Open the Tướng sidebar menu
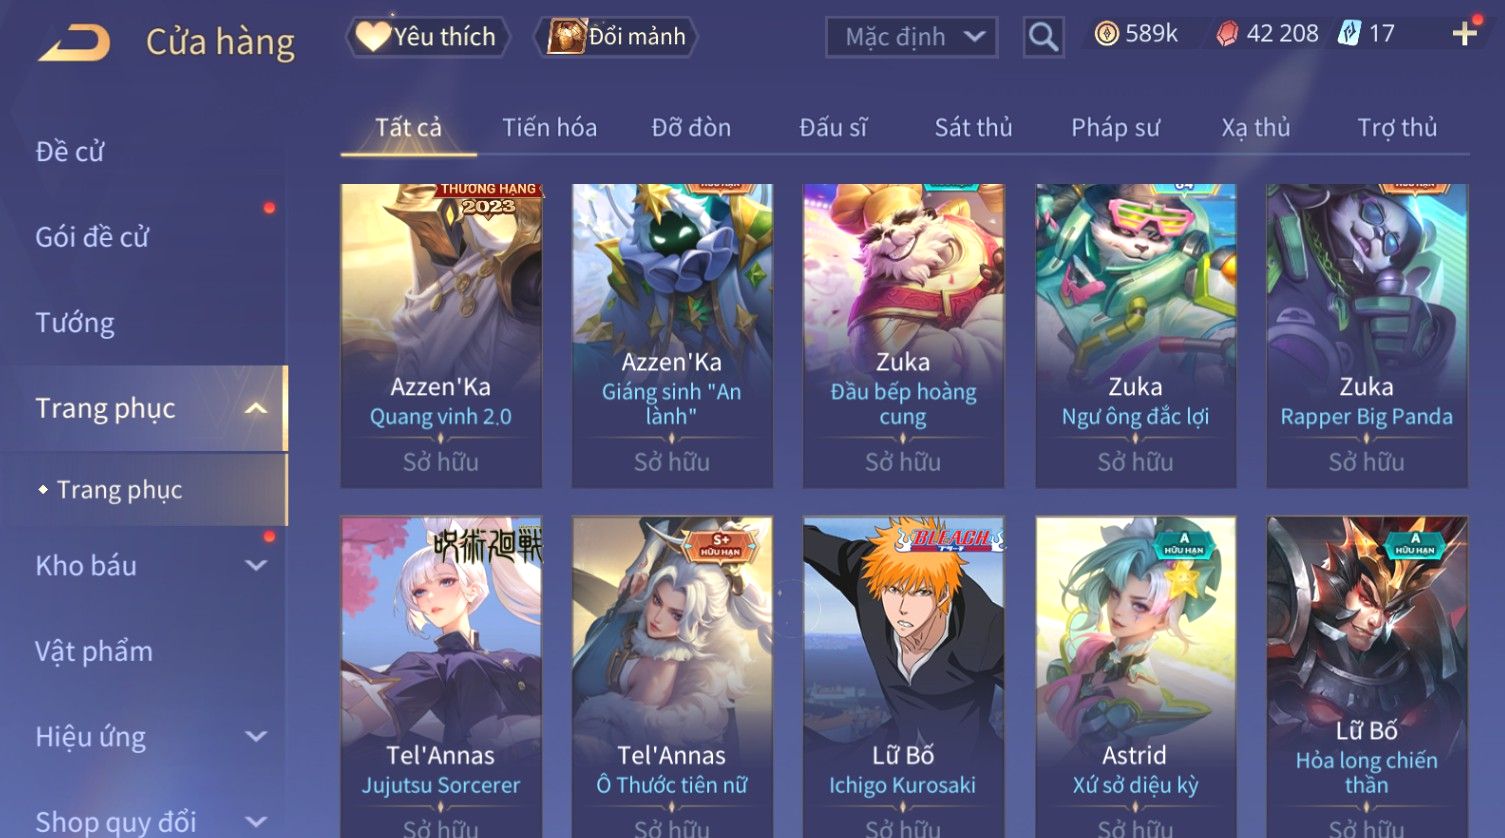This screenshot has width=1505, height=838. coord(75,323)
